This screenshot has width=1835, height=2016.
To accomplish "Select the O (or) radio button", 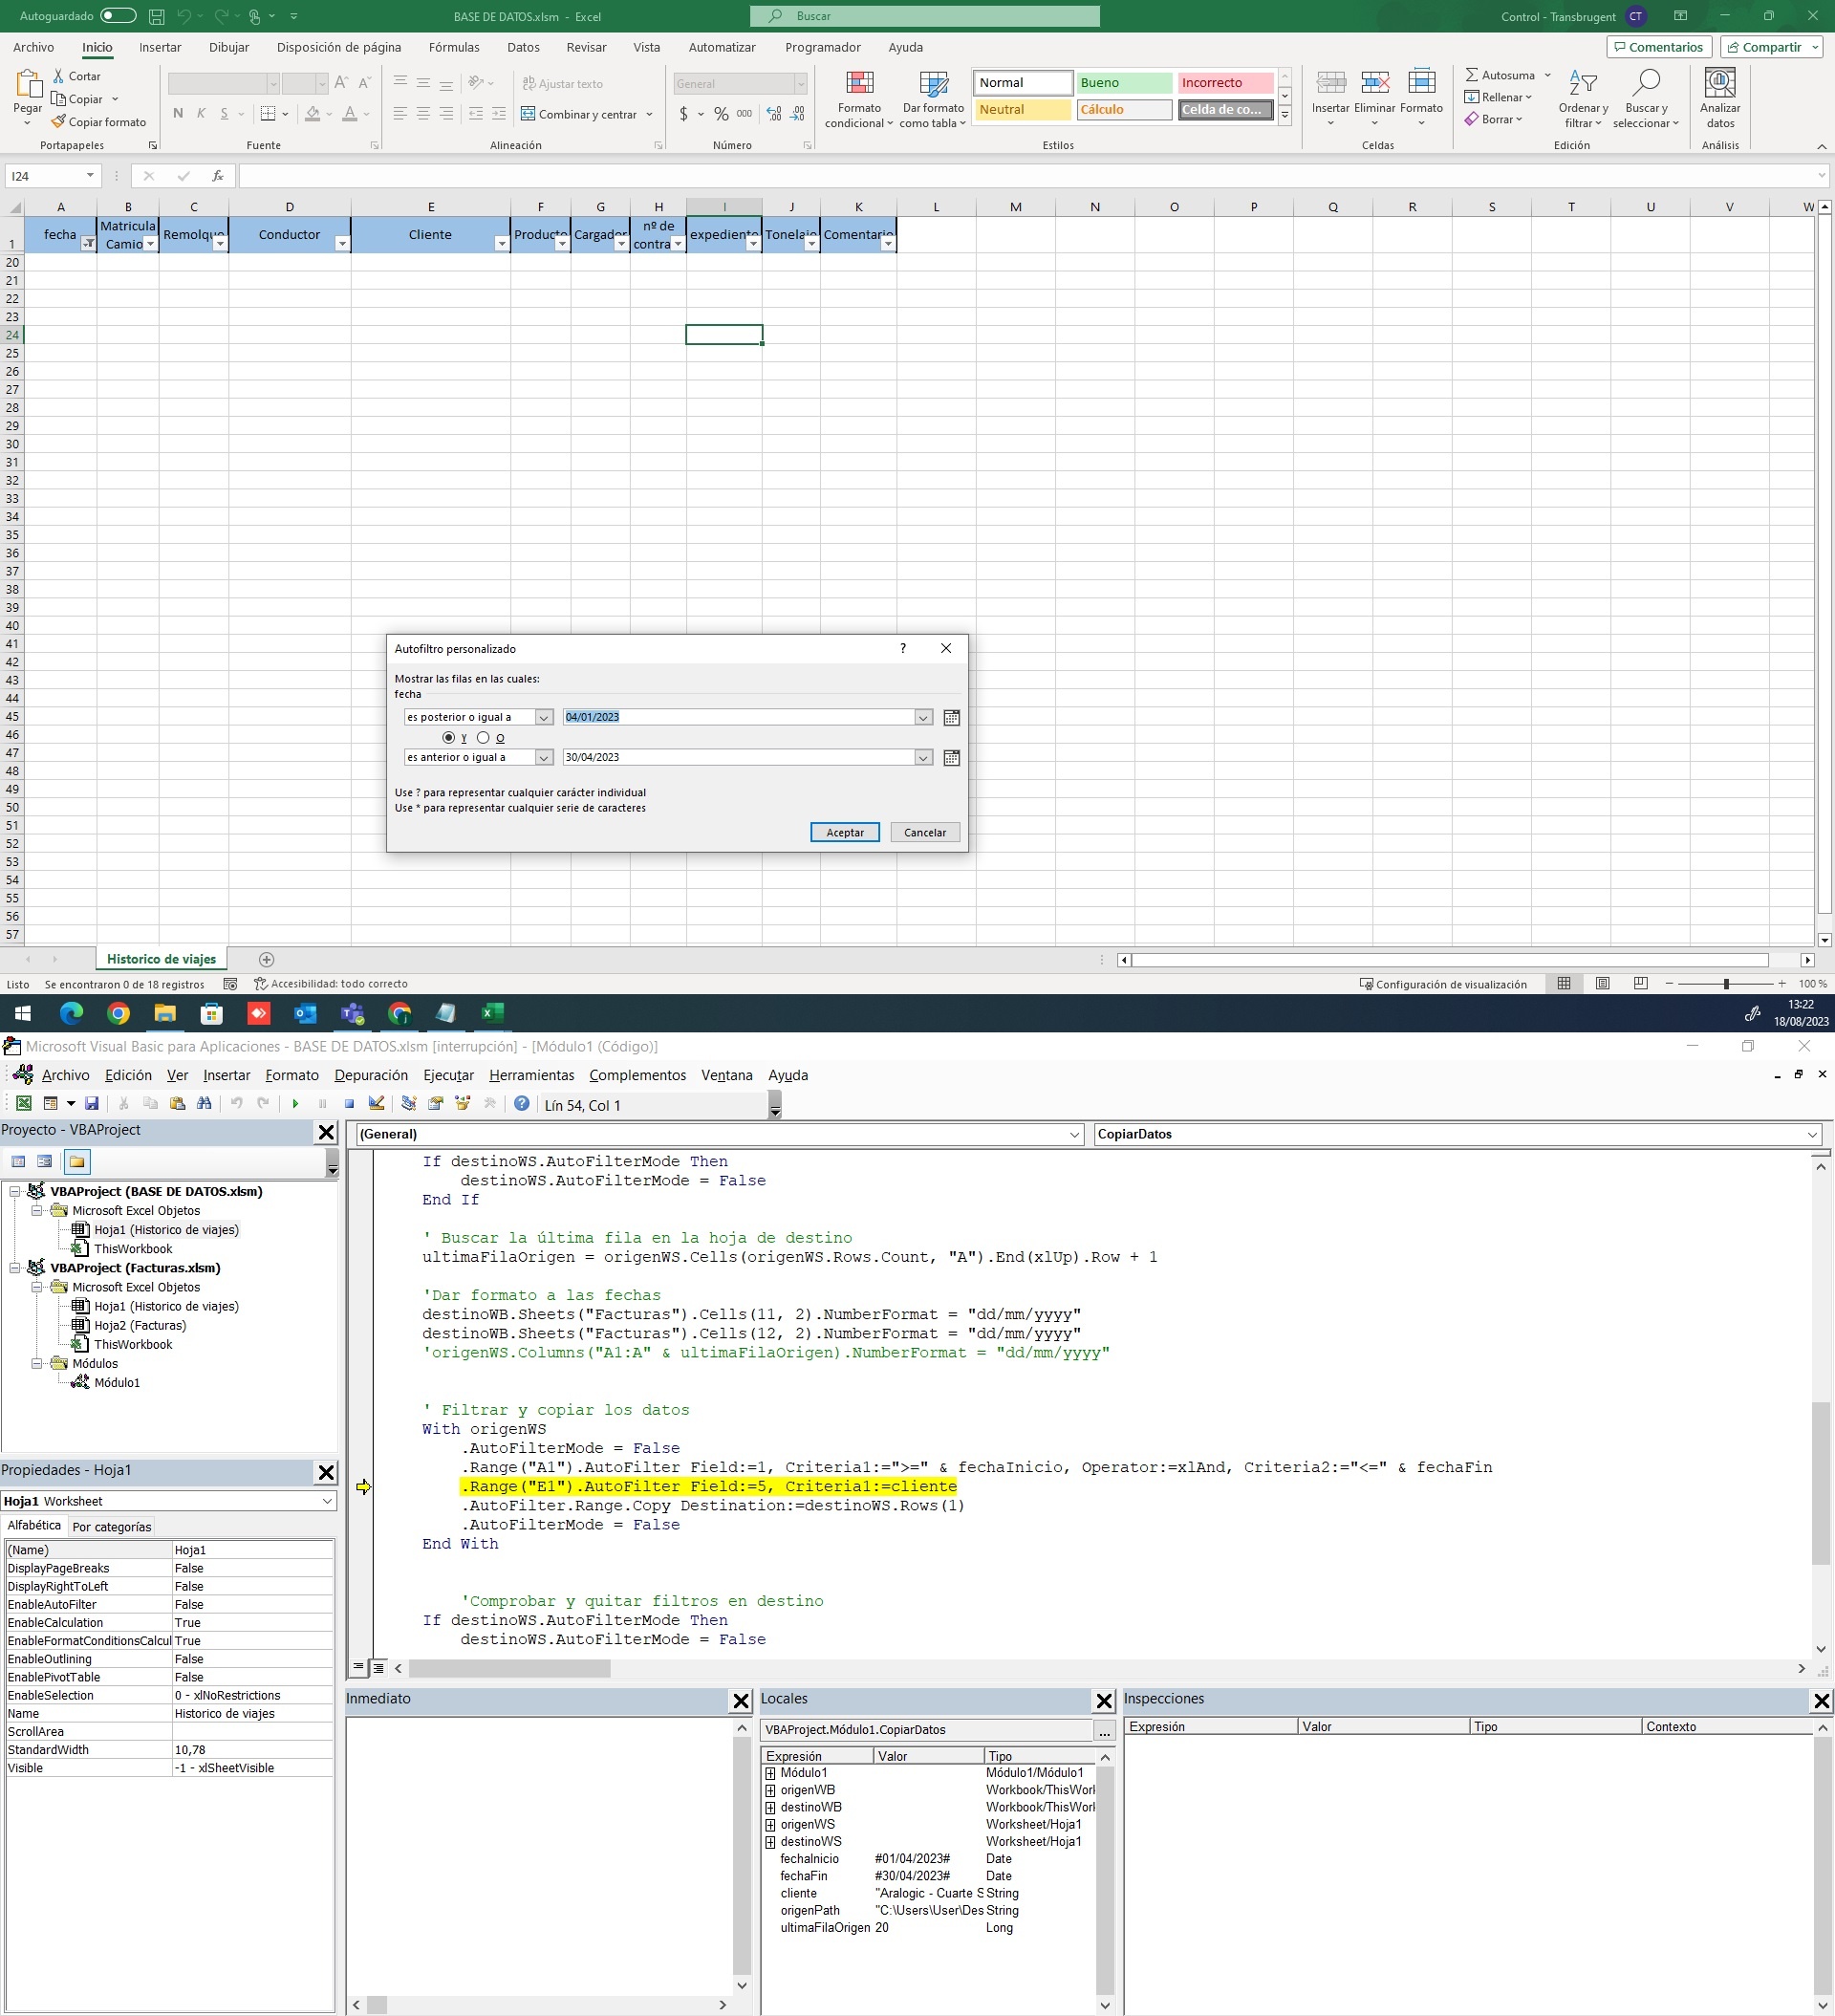I will click(484, 738).
